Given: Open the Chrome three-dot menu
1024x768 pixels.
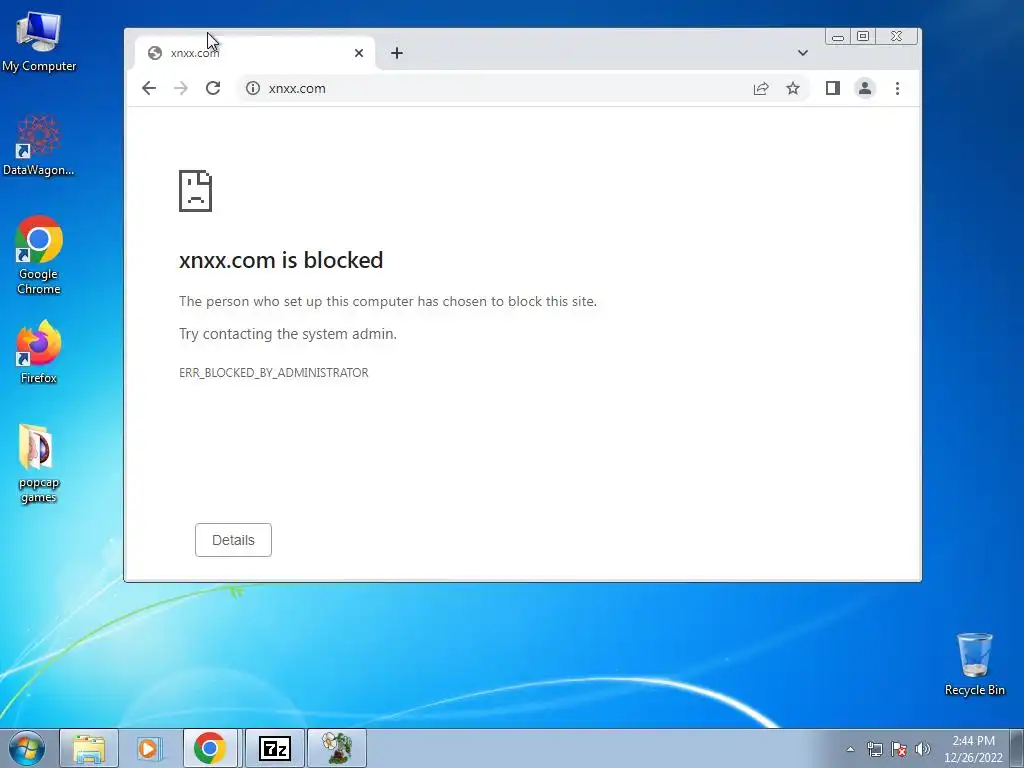Looking at the screenshot, I should 897,88.
